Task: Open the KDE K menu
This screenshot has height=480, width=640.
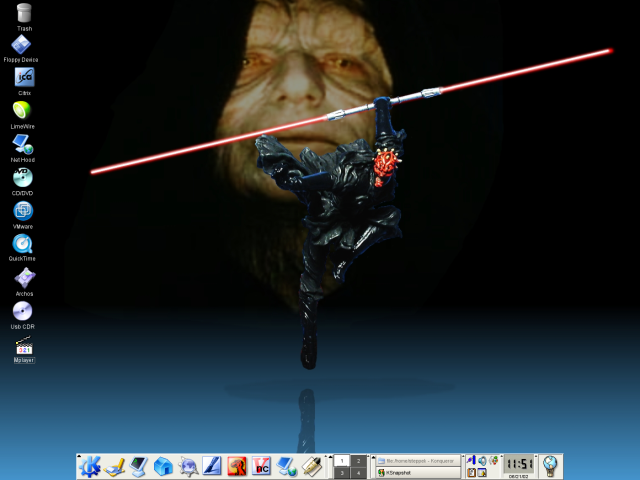Action: pos(90,466)
